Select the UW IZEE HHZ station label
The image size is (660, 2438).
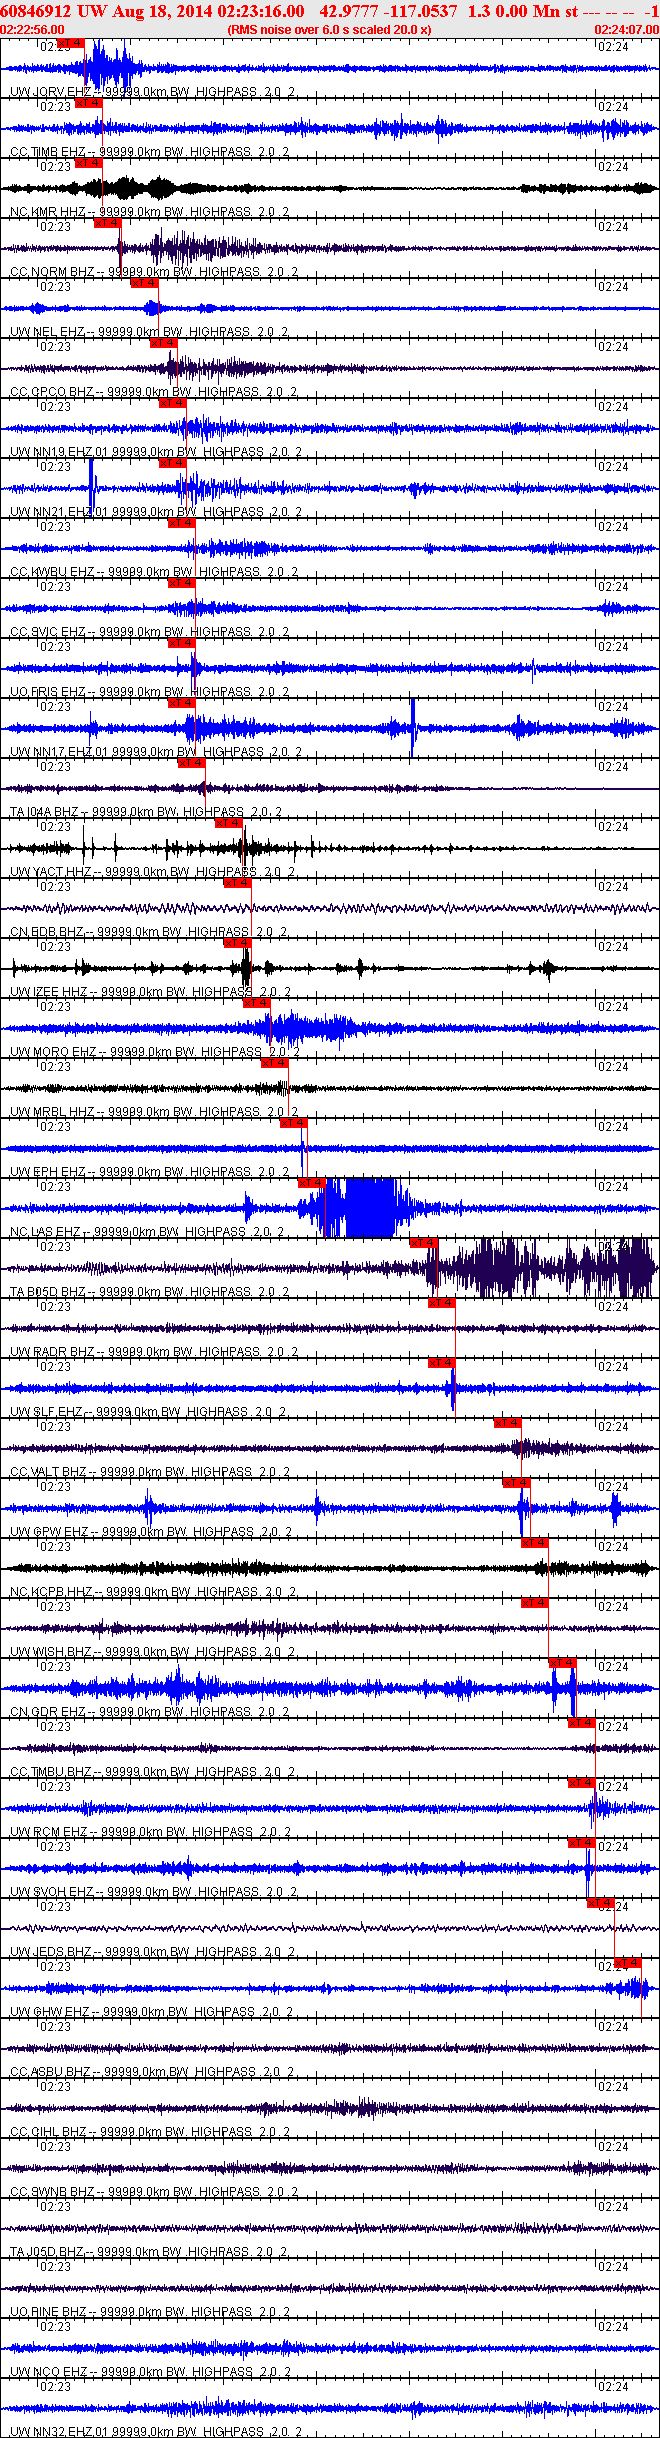(49, 992)
